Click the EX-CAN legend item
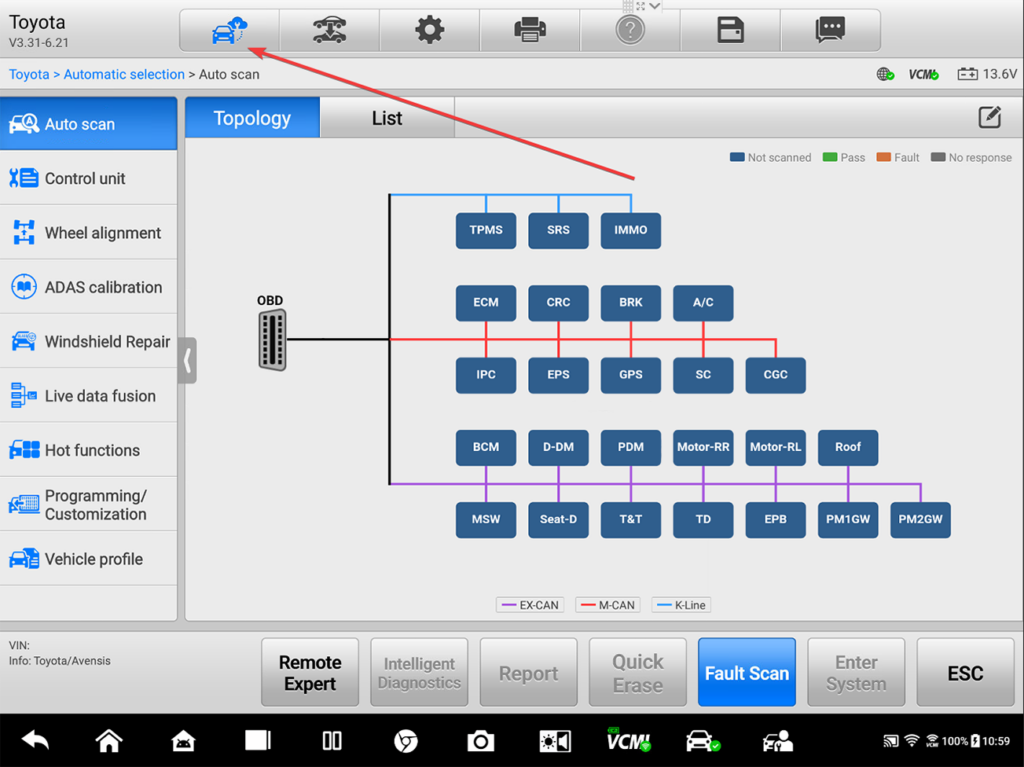Viewport: 1024px width, 767px height. tap(530, 605)
